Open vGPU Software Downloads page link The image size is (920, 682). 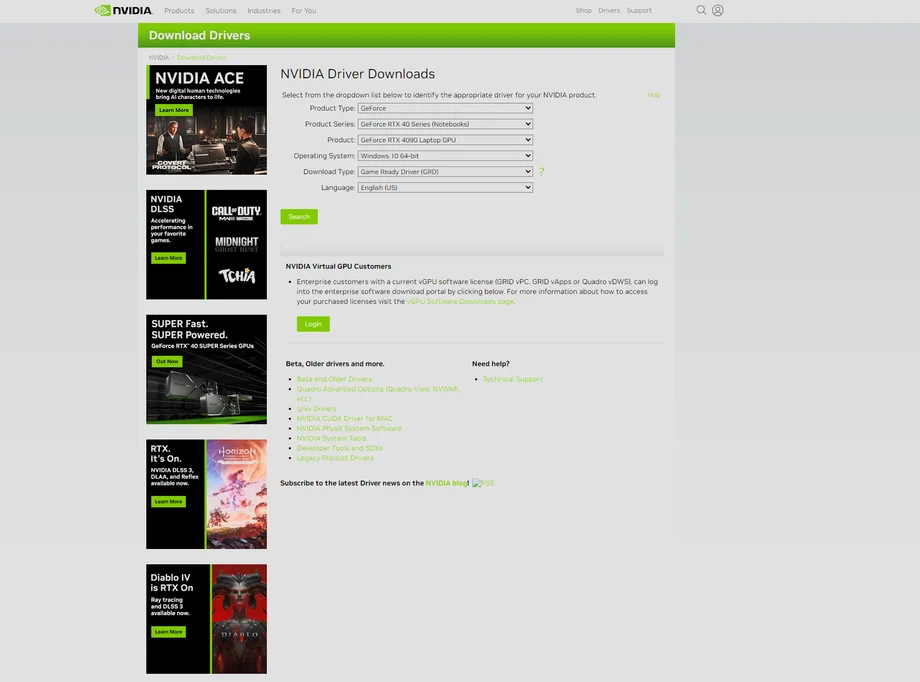pos(460,301)
